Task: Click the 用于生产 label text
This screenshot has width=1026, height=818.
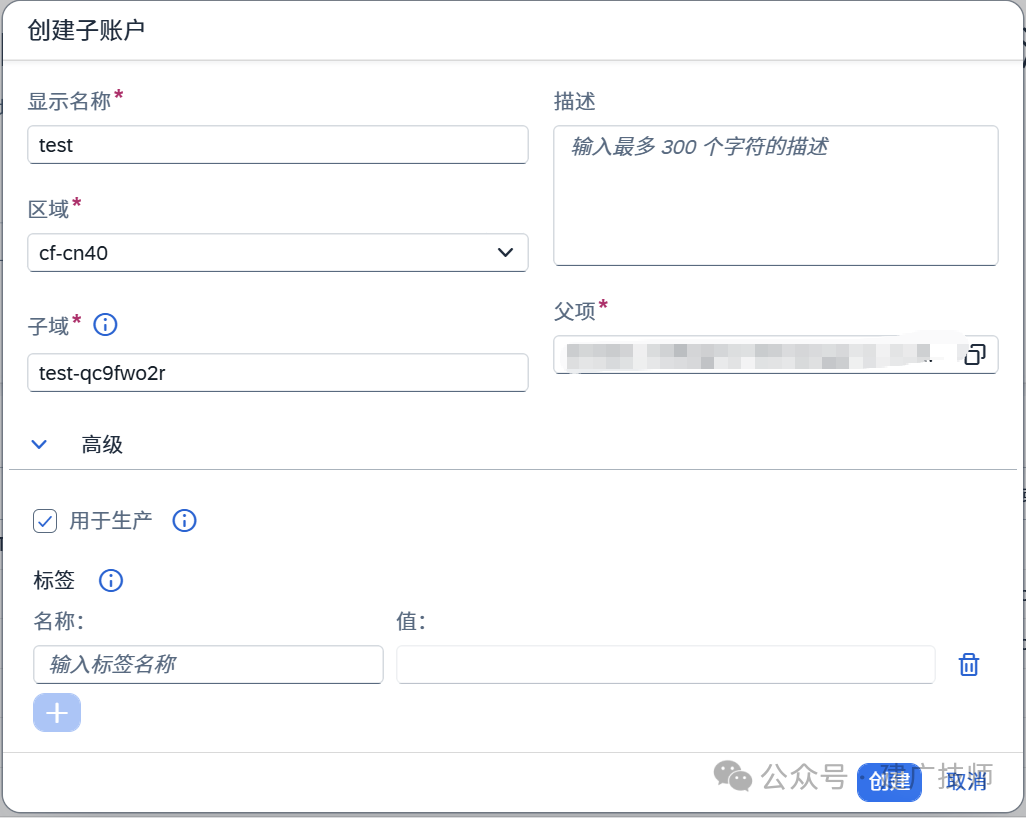Action: (111, 521)
